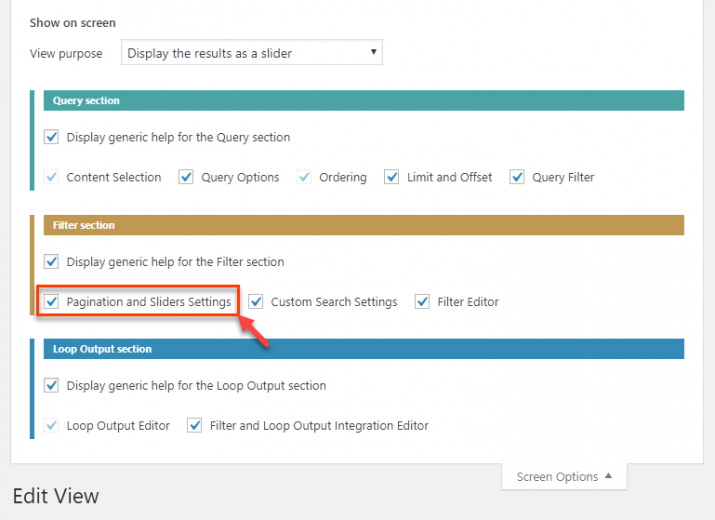
Task: Uncheck the Custom Search Settings checkbox
Action: coord(256,302)
